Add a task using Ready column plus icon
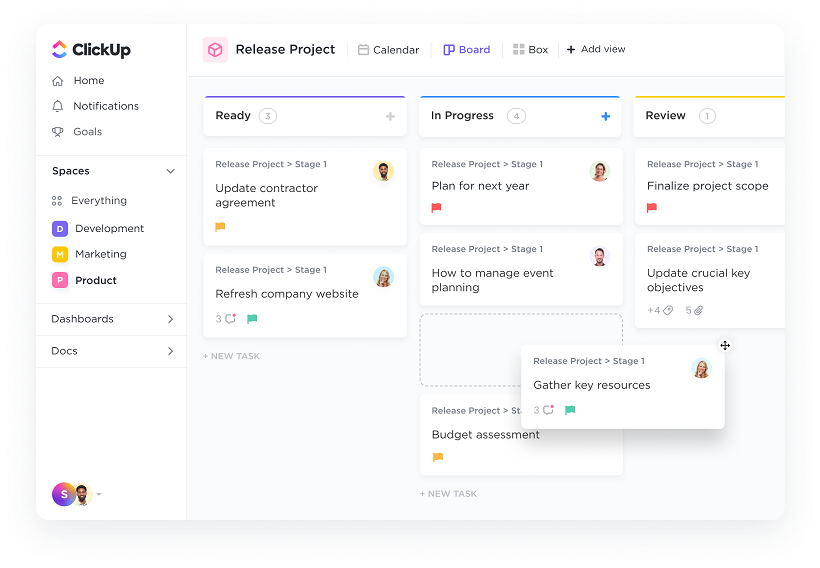This screenshot has height=568, width=820. pyautogui.click(x=390, y=116)
